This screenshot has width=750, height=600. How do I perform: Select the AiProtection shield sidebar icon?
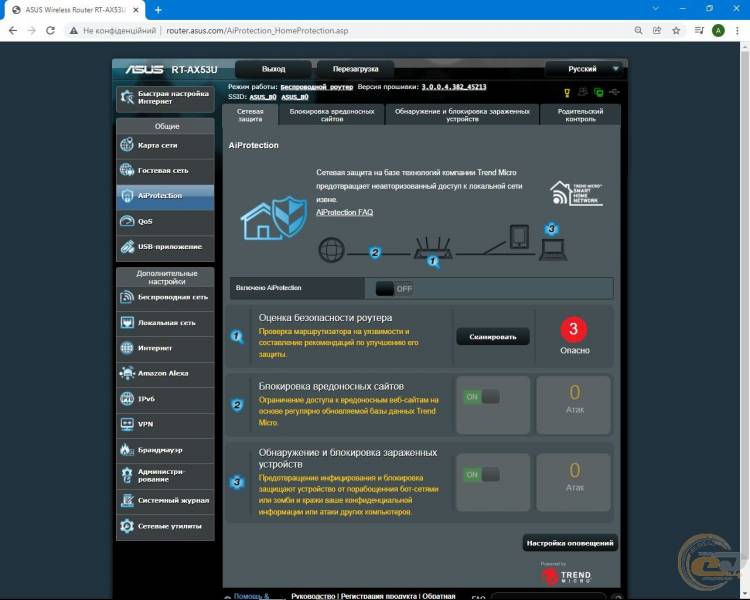click(127, 196)
